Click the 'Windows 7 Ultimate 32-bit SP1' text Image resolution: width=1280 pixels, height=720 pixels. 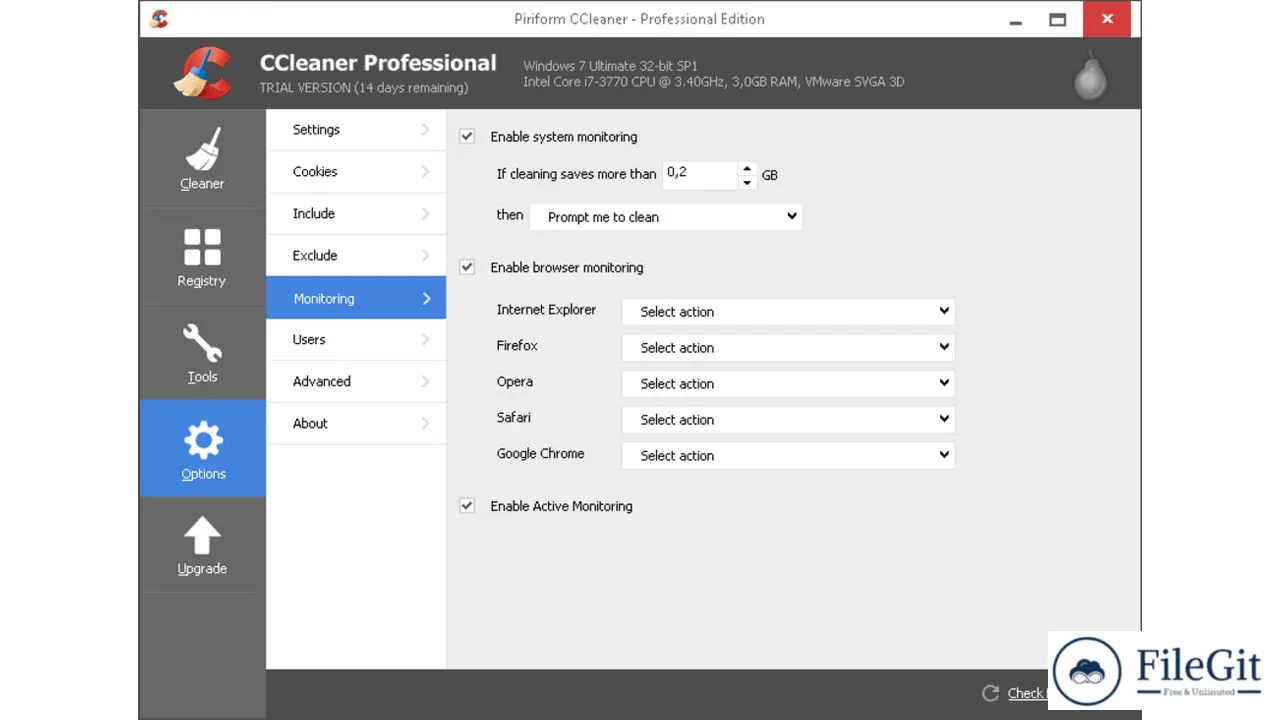pyautogui.click(x=612, y=66)
